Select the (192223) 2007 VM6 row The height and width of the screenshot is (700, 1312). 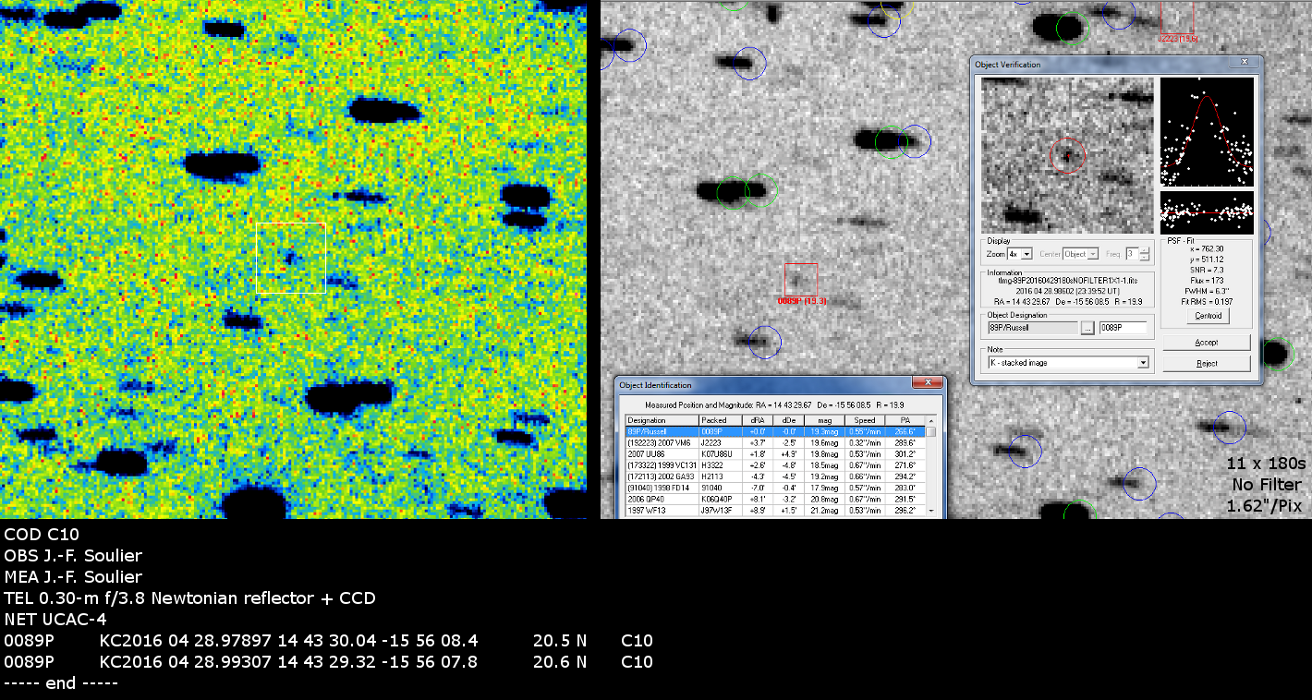[656, 441]
